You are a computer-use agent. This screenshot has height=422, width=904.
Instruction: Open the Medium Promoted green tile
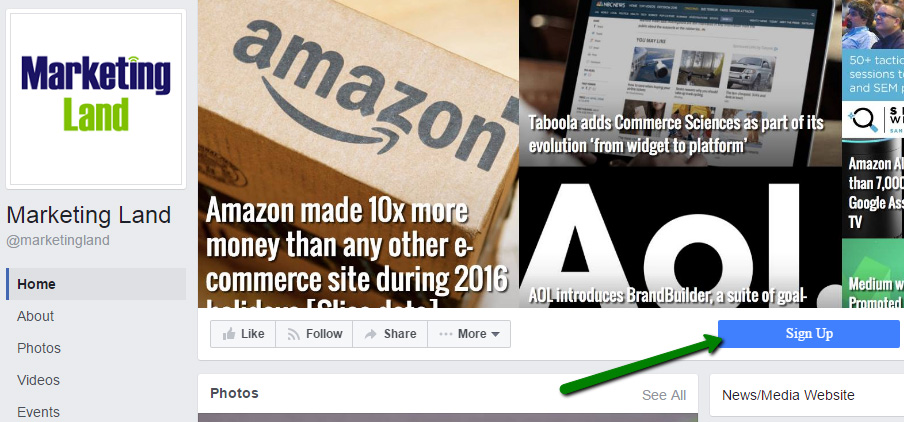[873, 273]
